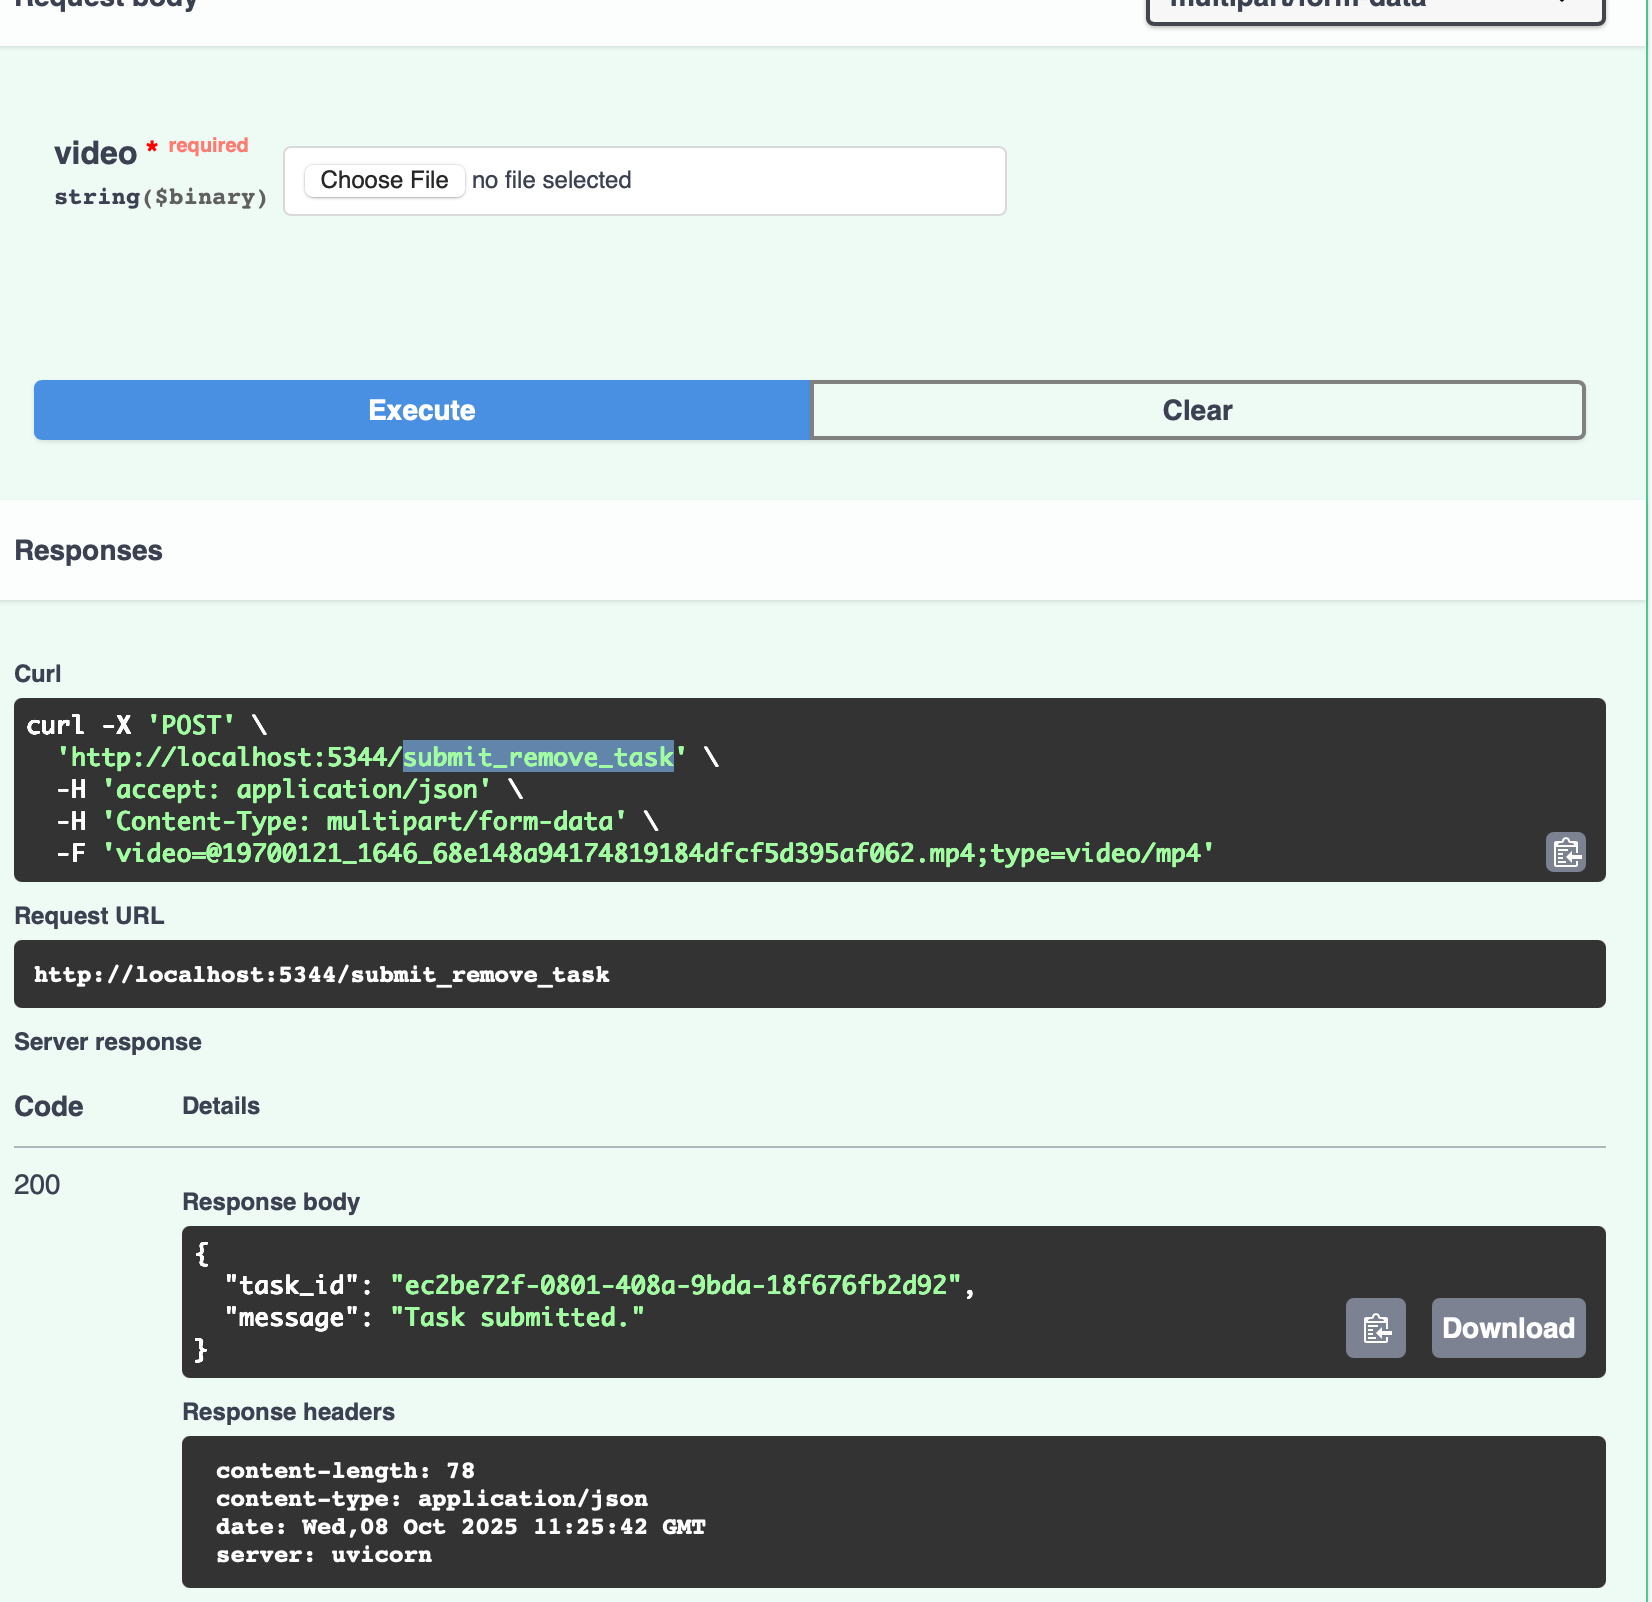The width and height of the screenshot is (1652, 1602).
Task: Copy the curl command to clipboard
Action: point(1565,853)
